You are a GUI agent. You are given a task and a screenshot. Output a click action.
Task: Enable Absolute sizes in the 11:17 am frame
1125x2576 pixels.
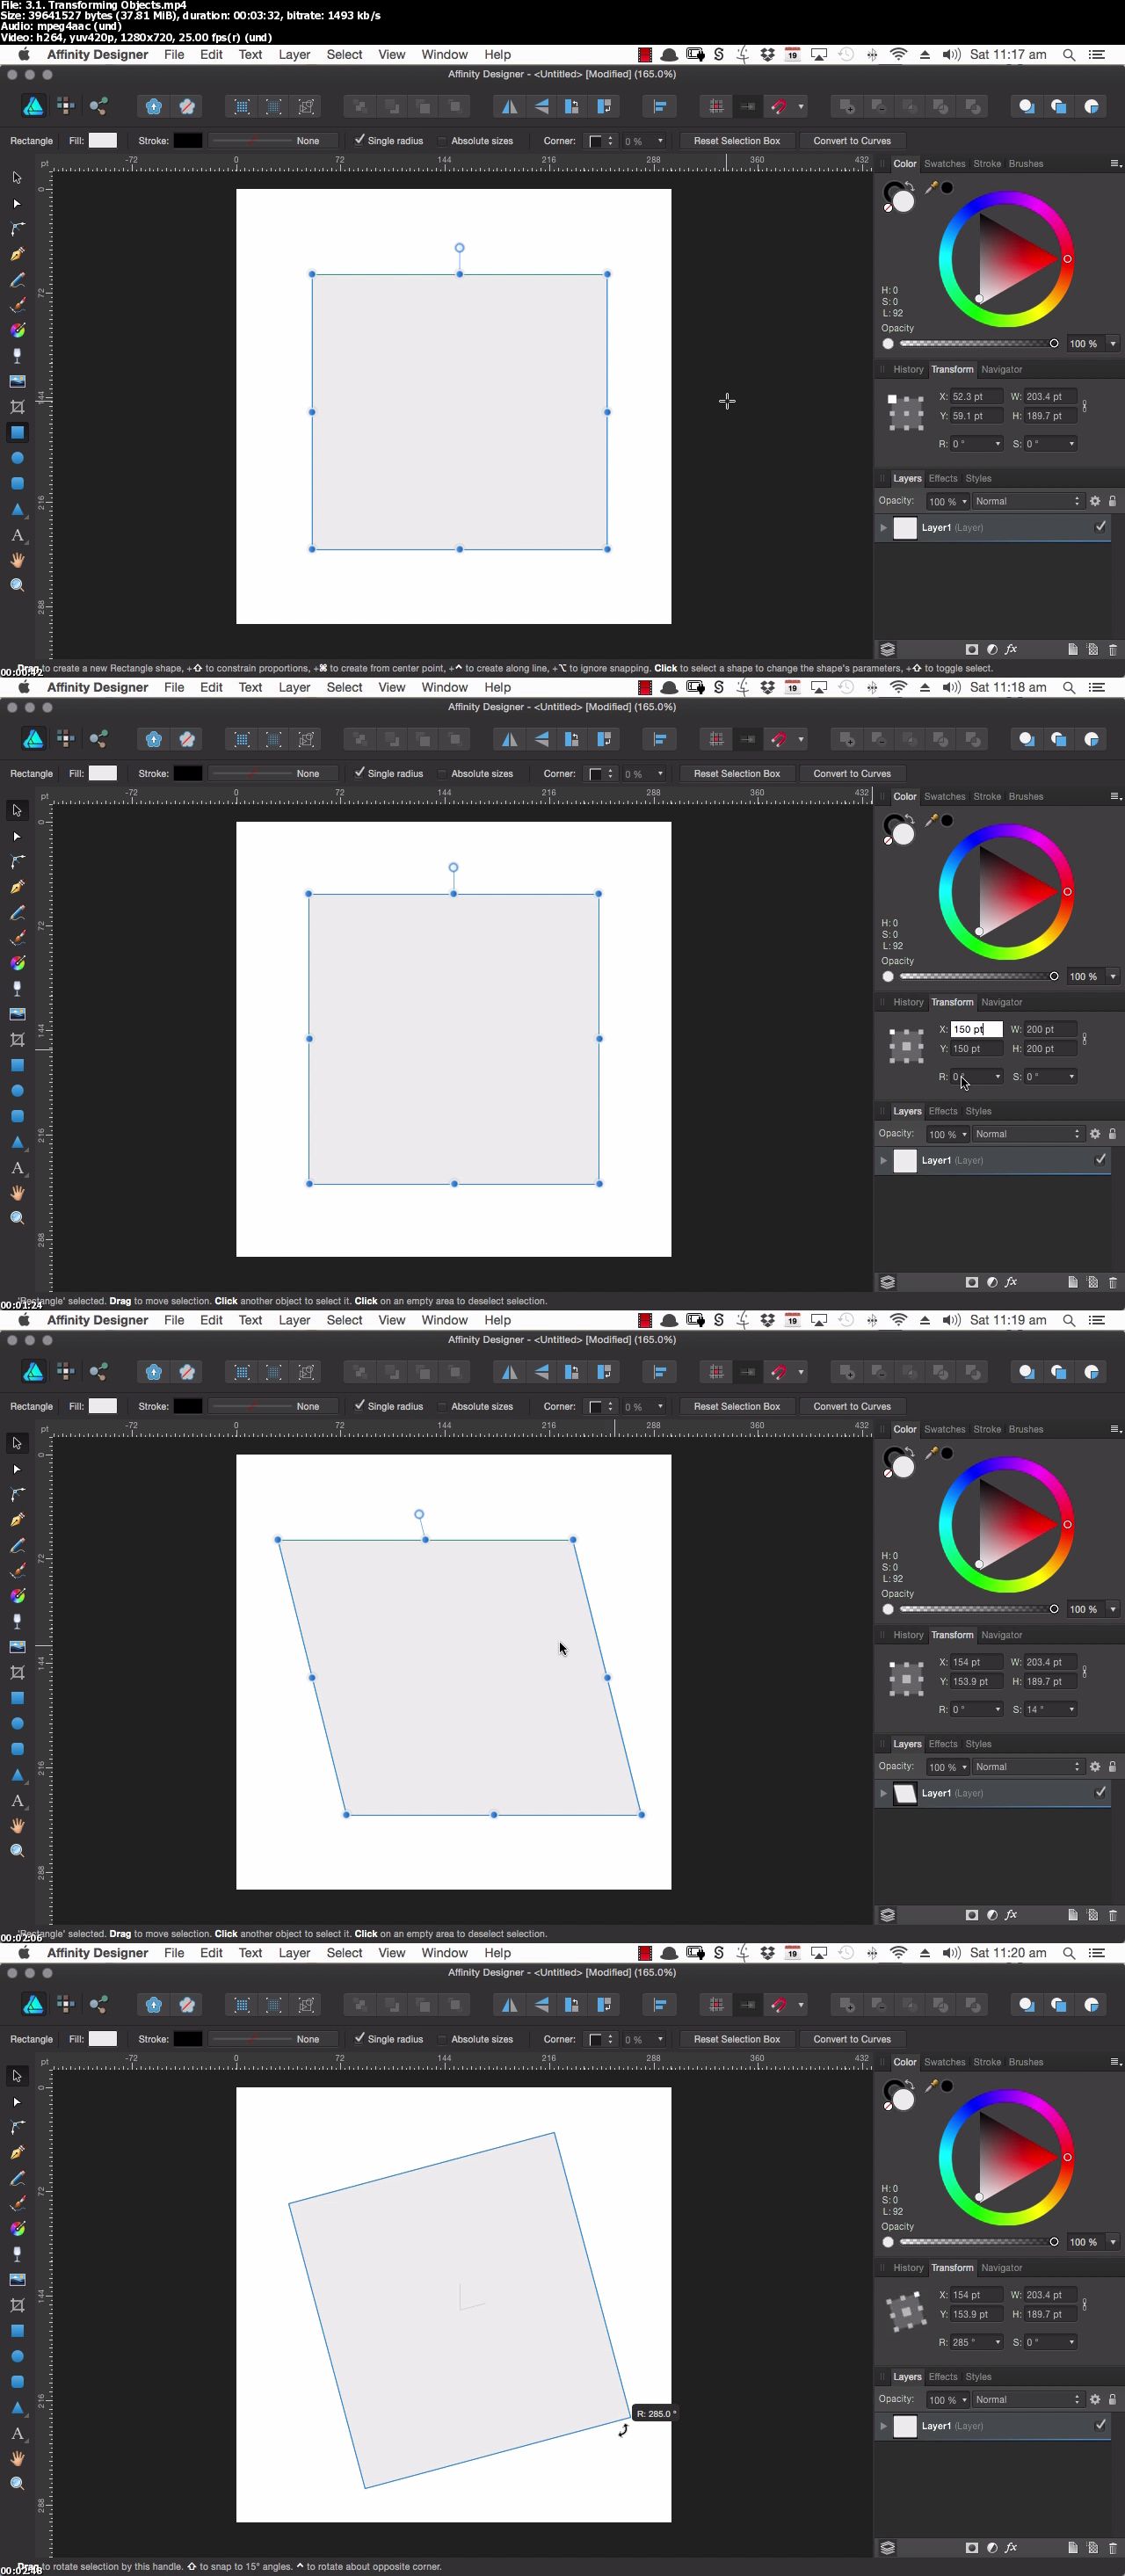click(x=443, y=141)
